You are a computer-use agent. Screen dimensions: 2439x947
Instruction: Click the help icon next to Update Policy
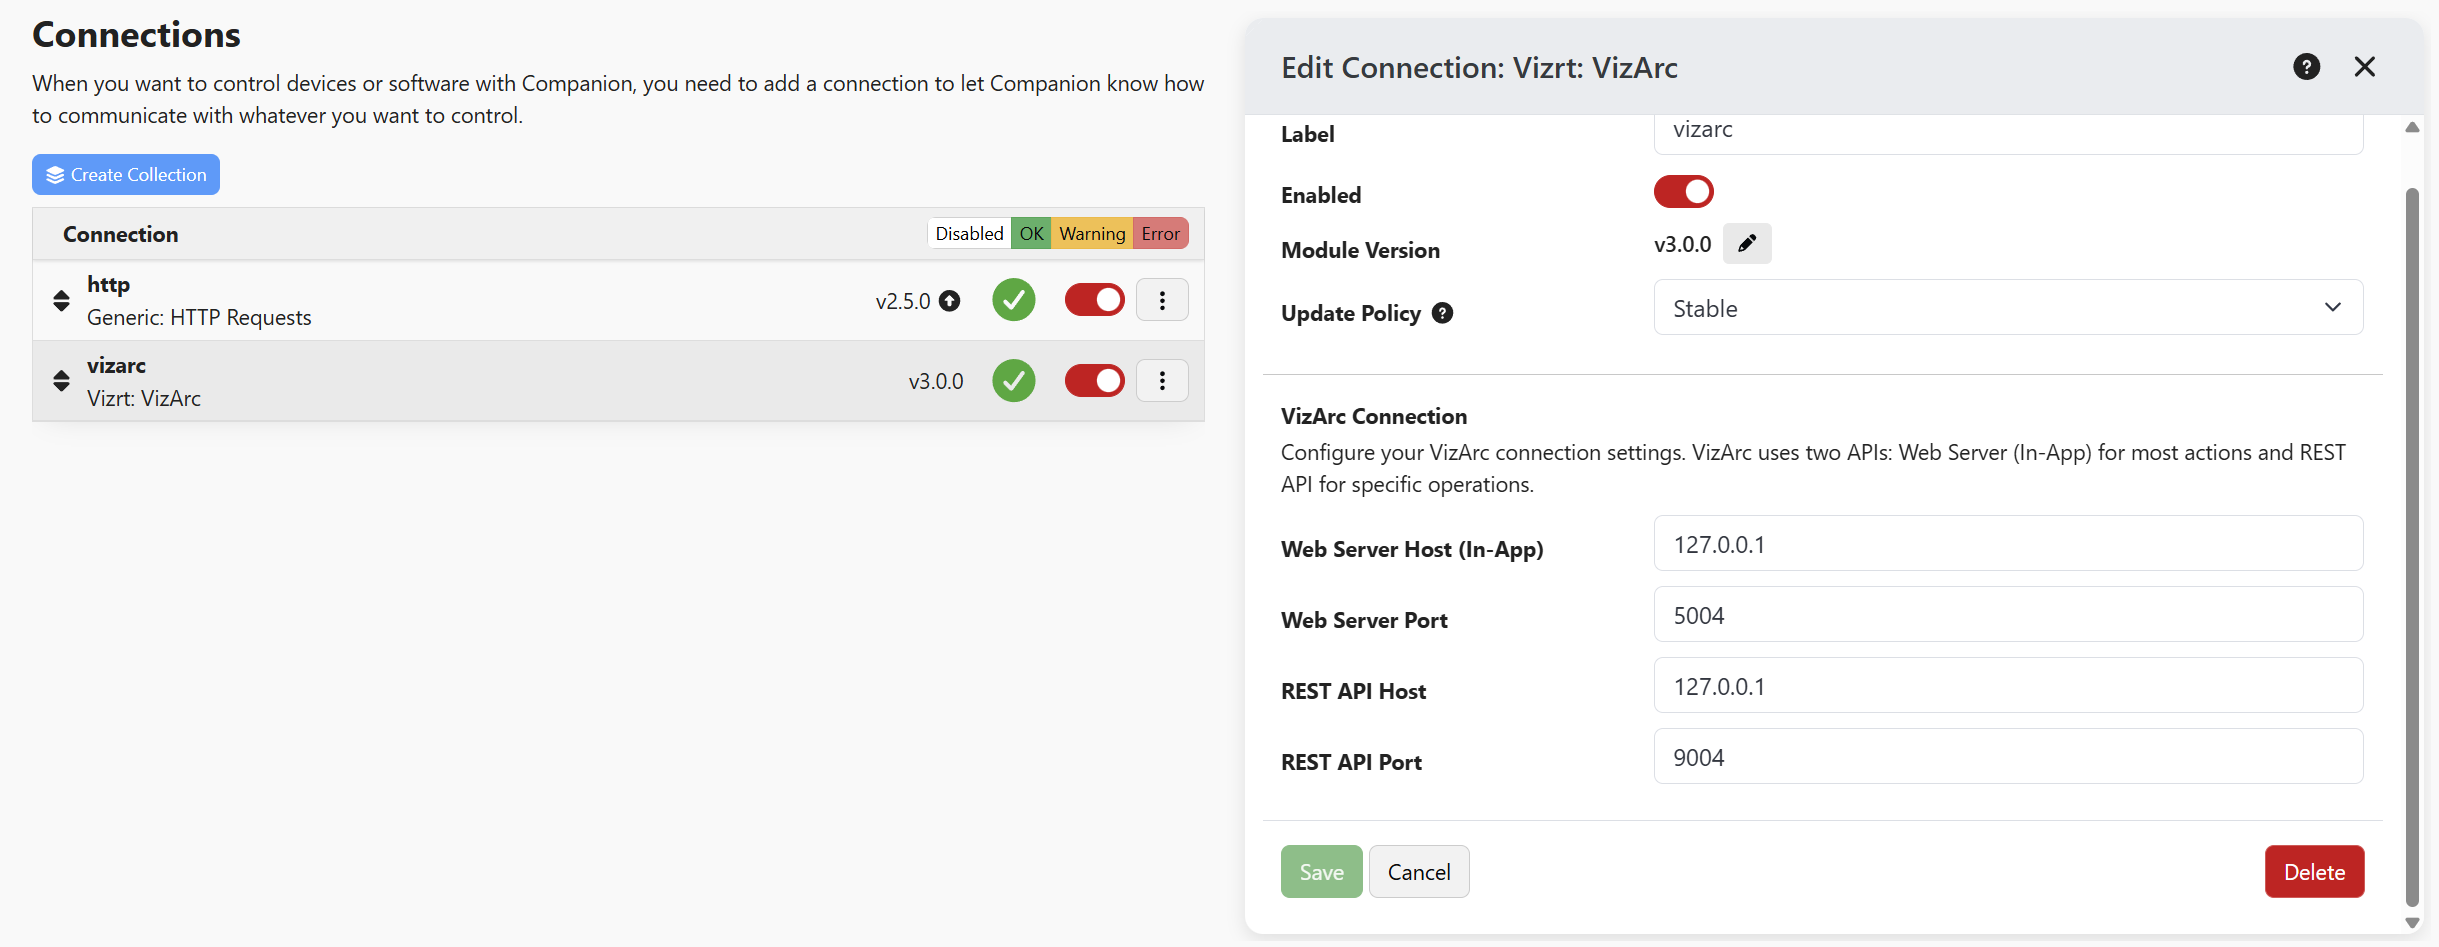[1442, 313]
